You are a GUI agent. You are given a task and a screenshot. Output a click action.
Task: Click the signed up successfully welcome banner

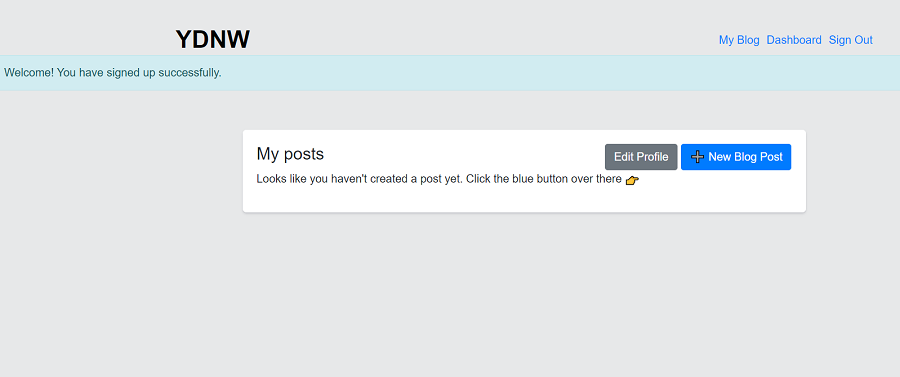(450, 73)
